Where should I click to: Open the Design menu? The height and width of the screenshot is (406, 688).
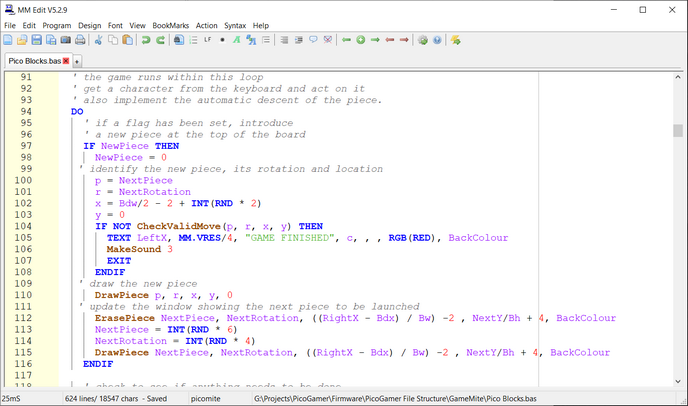(x=90, y=25)
